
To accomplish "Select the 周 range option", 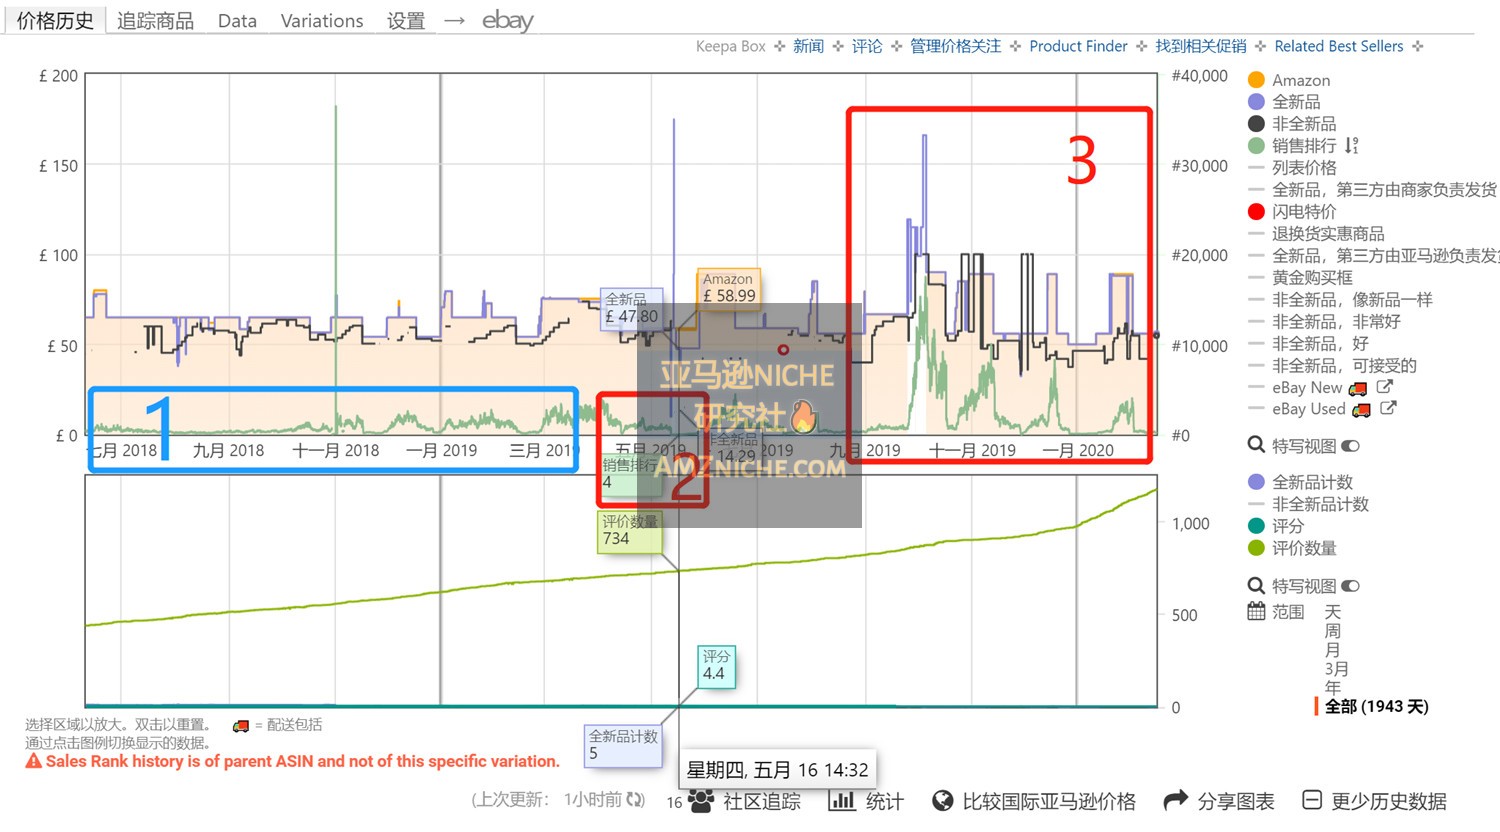I will [1332, 631].
